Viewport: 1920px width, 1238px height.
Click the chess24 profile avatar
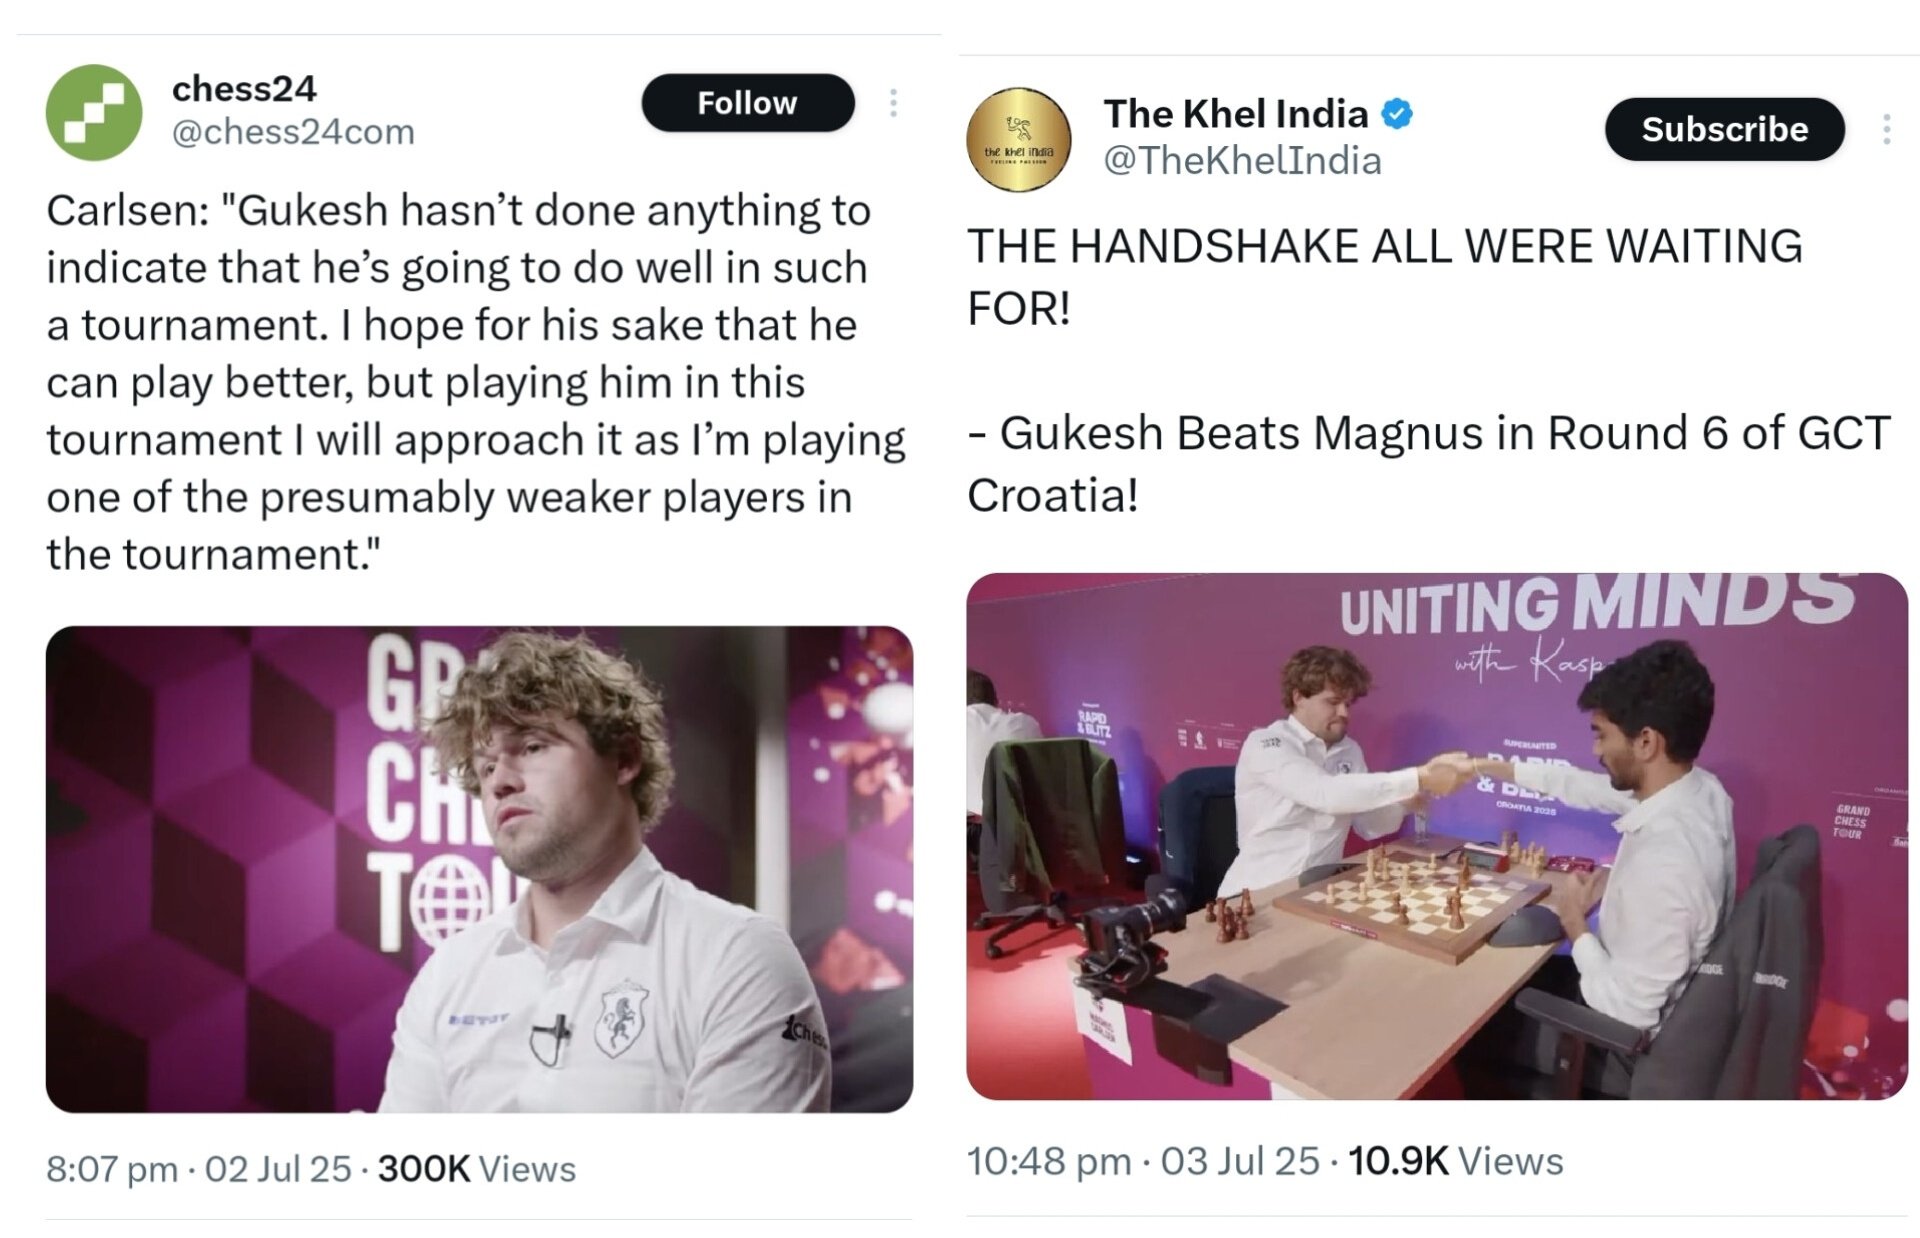point(94,112)
